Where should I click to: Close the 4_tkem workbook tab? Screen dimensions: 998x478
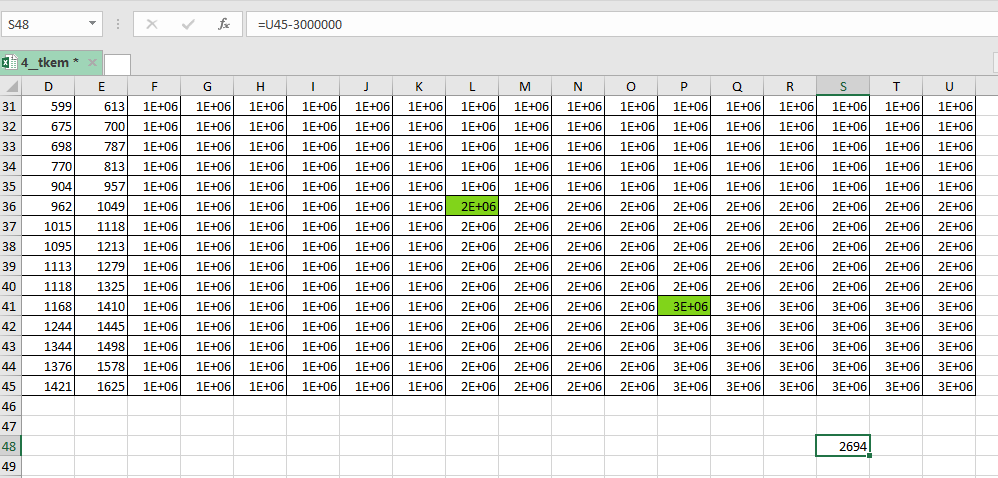[x=92, y=63]
